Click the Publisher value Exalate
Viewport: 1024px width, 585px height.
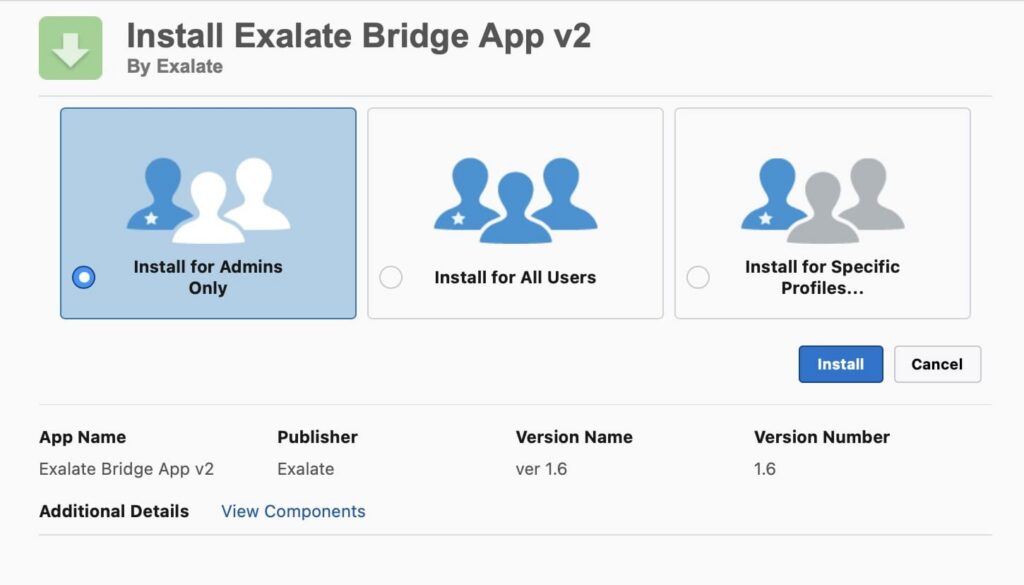[305, 468]
